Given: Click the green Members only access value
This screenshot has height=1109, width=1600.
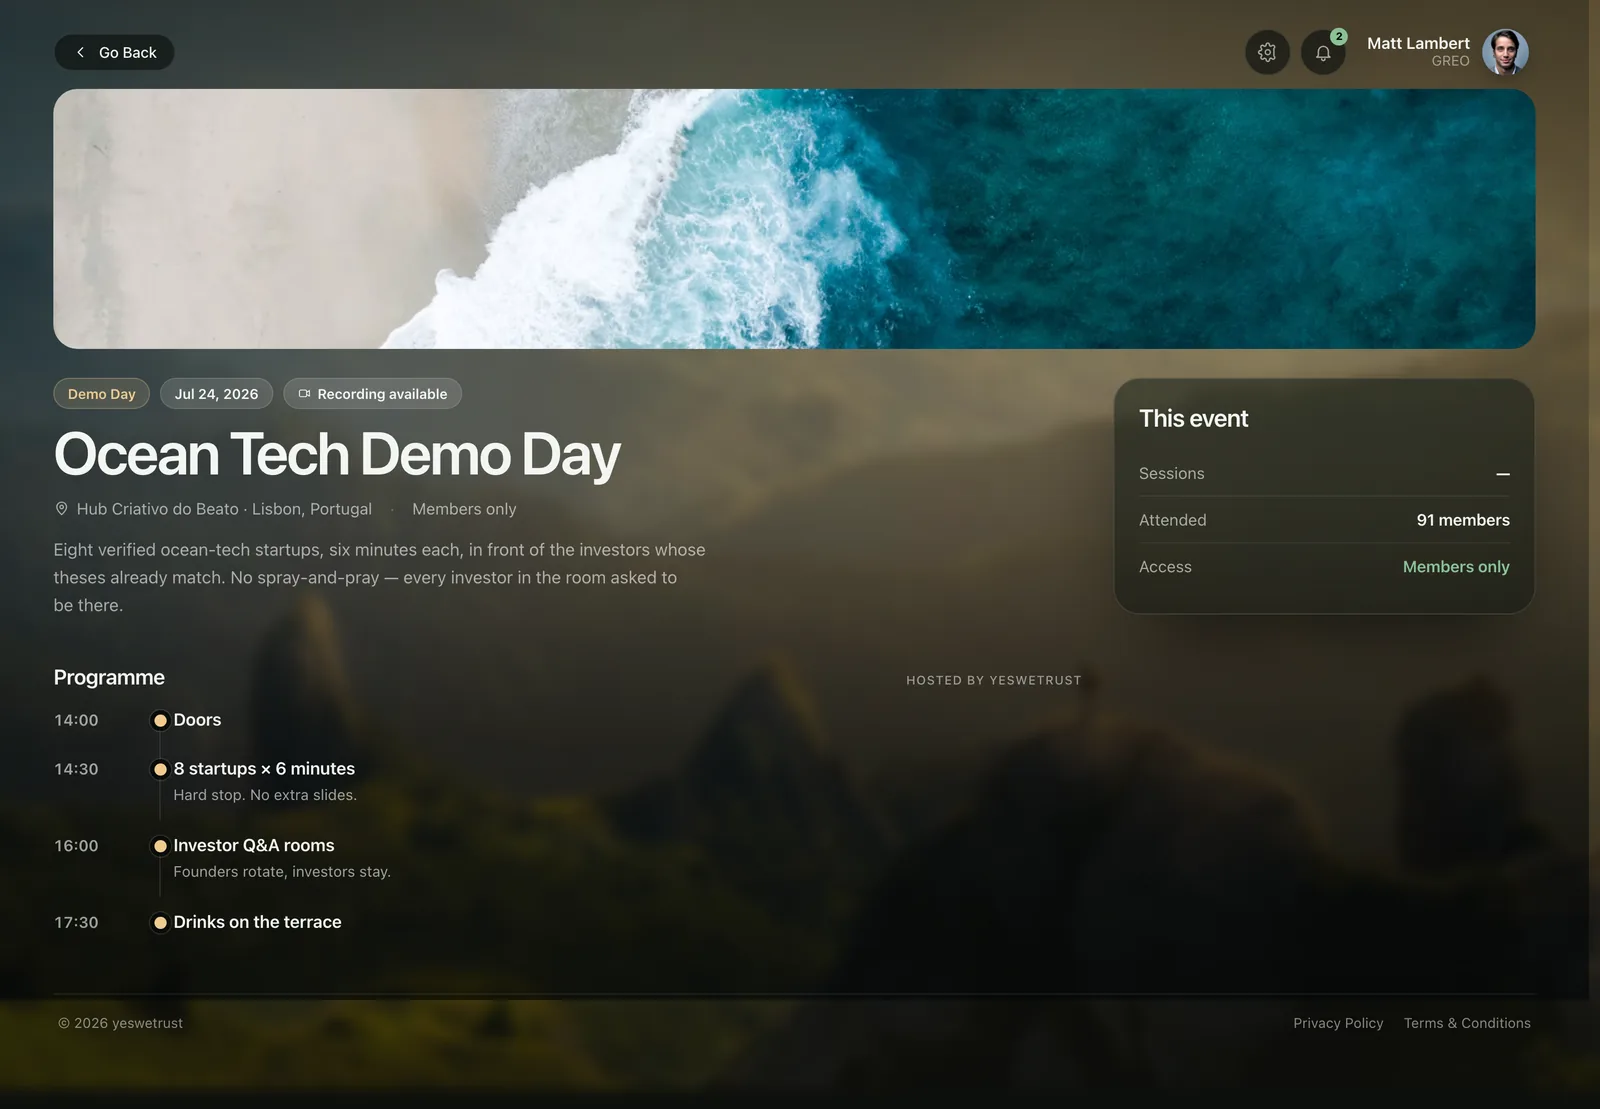Looking at the screenshot, I should (x=1456, y=567).
